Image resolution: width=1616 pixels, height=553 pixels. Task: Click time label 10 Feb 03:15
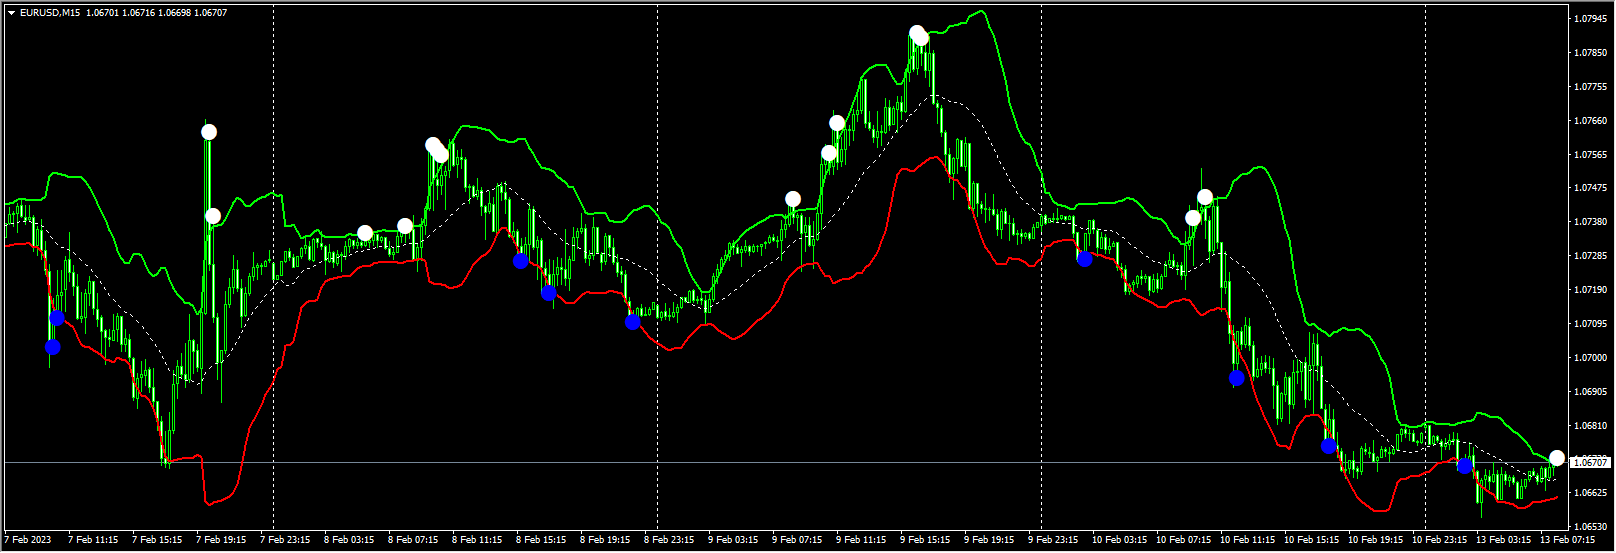point(1119,540)
